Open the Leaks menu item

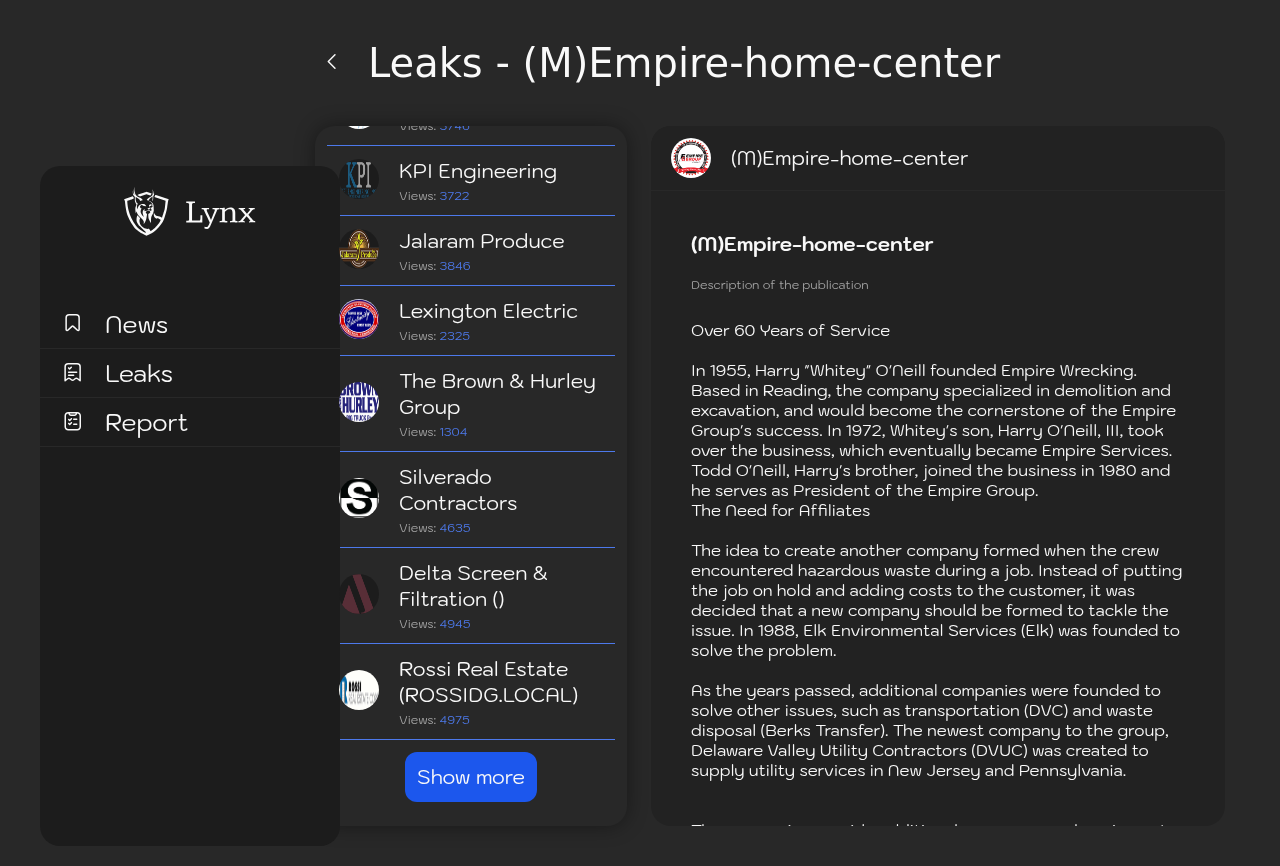click(x=190, y=373)
